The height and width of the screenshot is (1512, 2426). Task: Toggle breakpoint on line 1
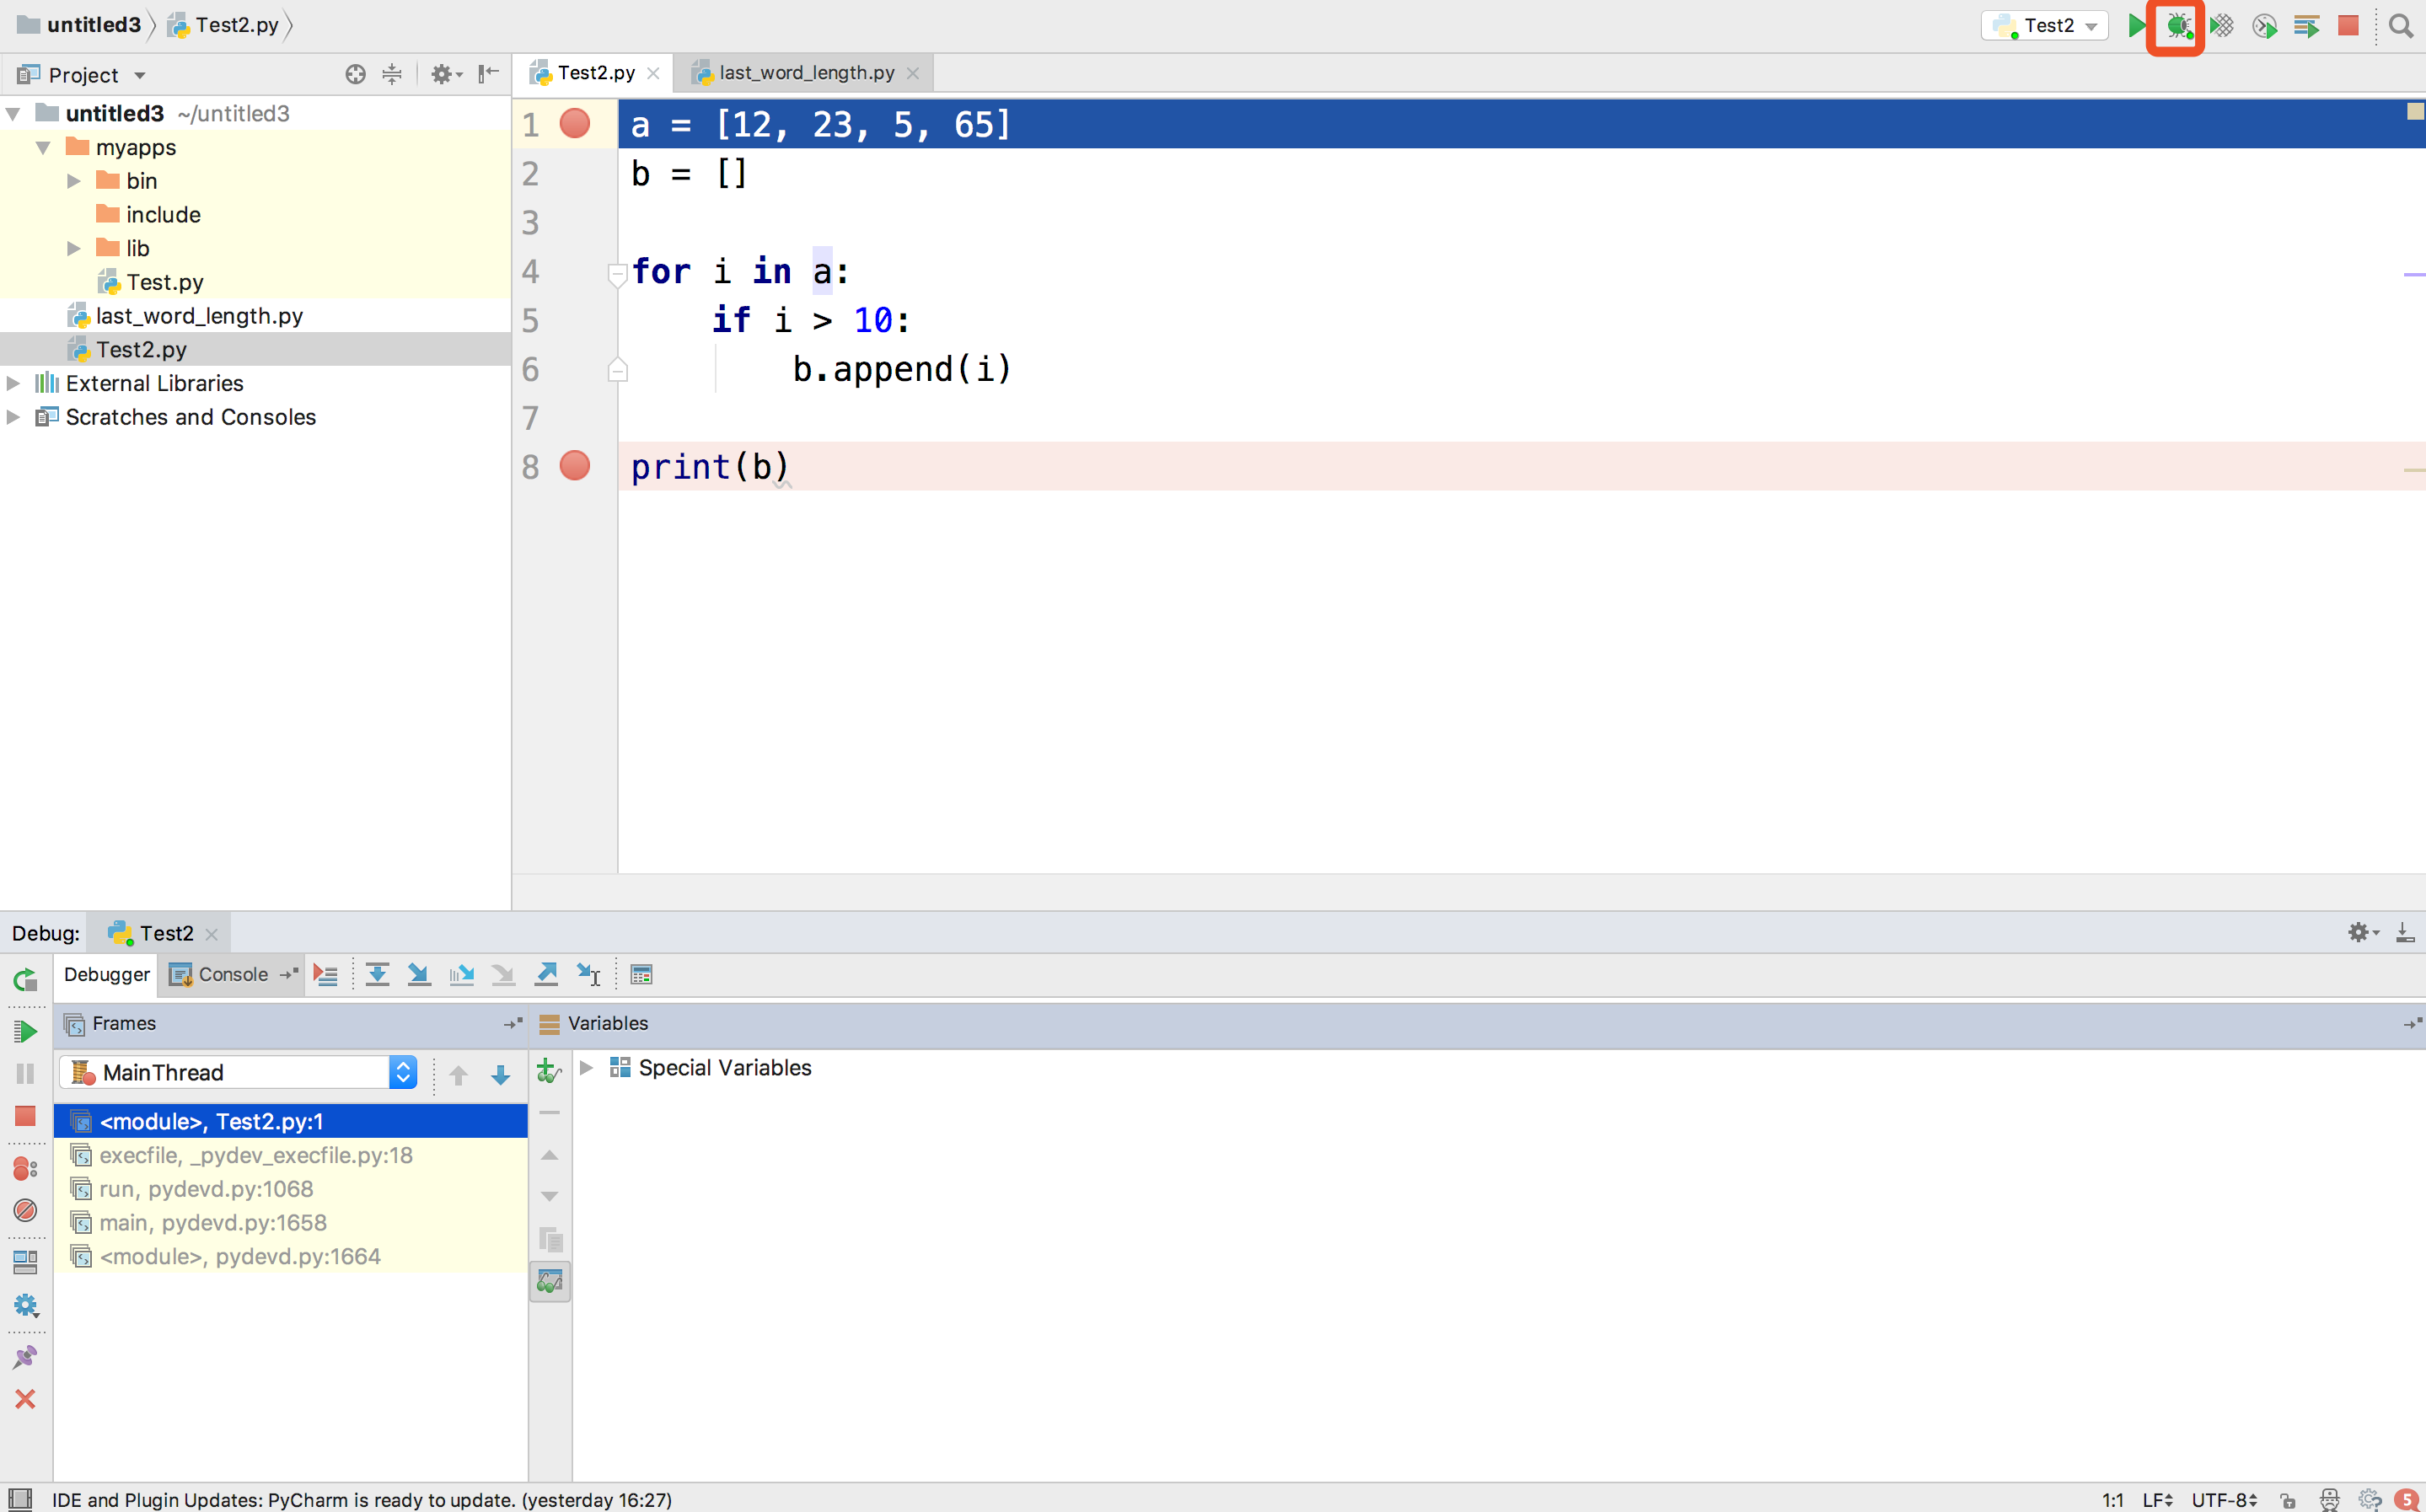click(575, 124)
